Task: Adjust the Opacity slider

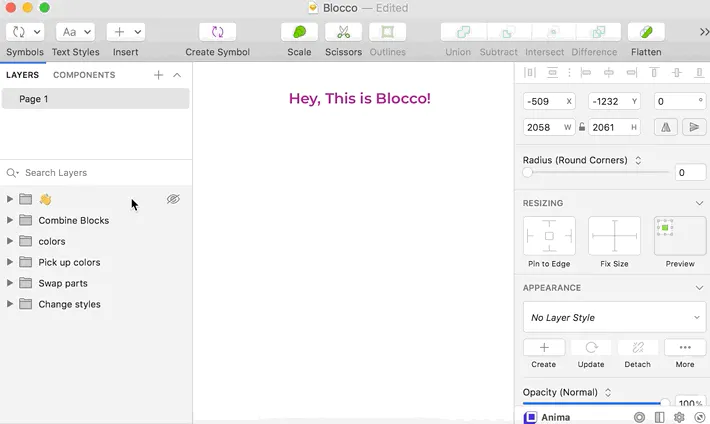Action: coord(596,403)
